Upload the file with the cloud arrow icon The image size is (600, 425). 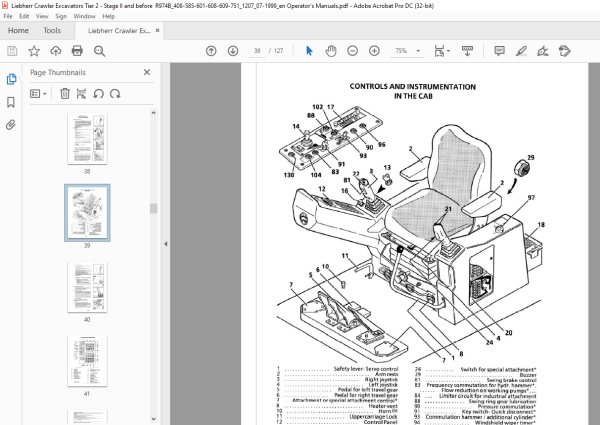click(x=56, y=51)
